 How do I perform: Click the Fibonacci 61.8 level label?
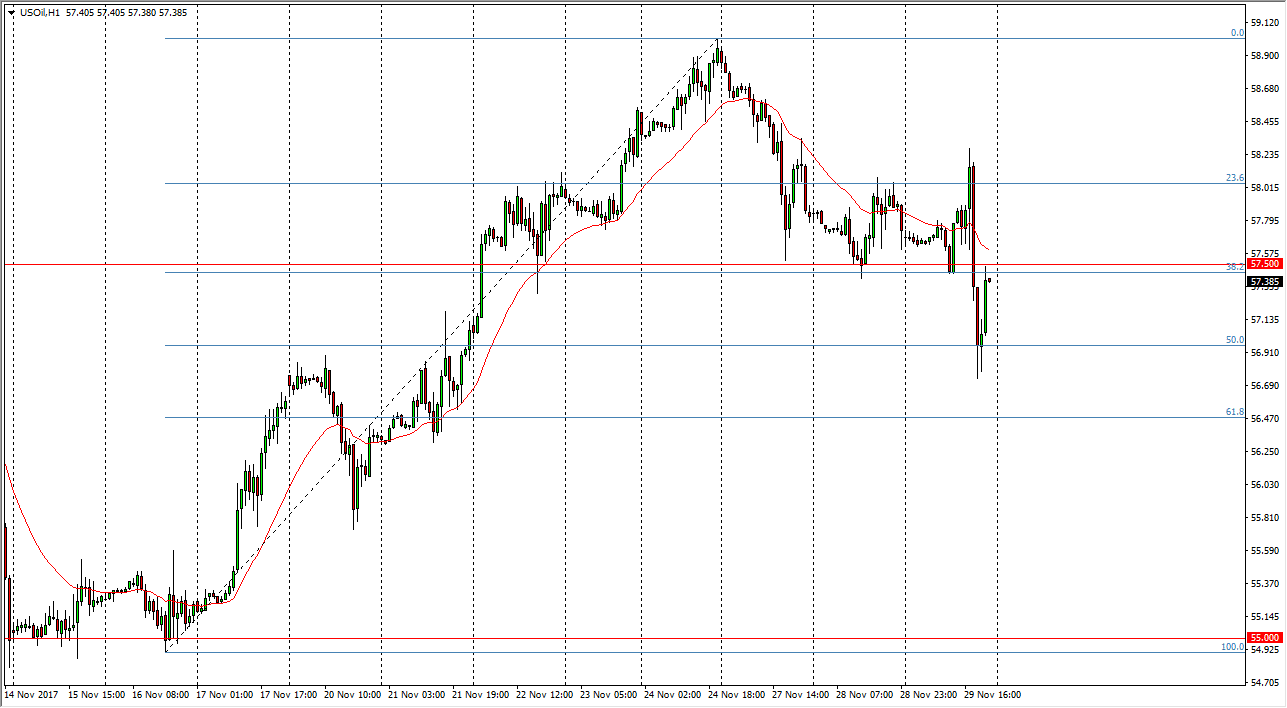point(1235,412)
